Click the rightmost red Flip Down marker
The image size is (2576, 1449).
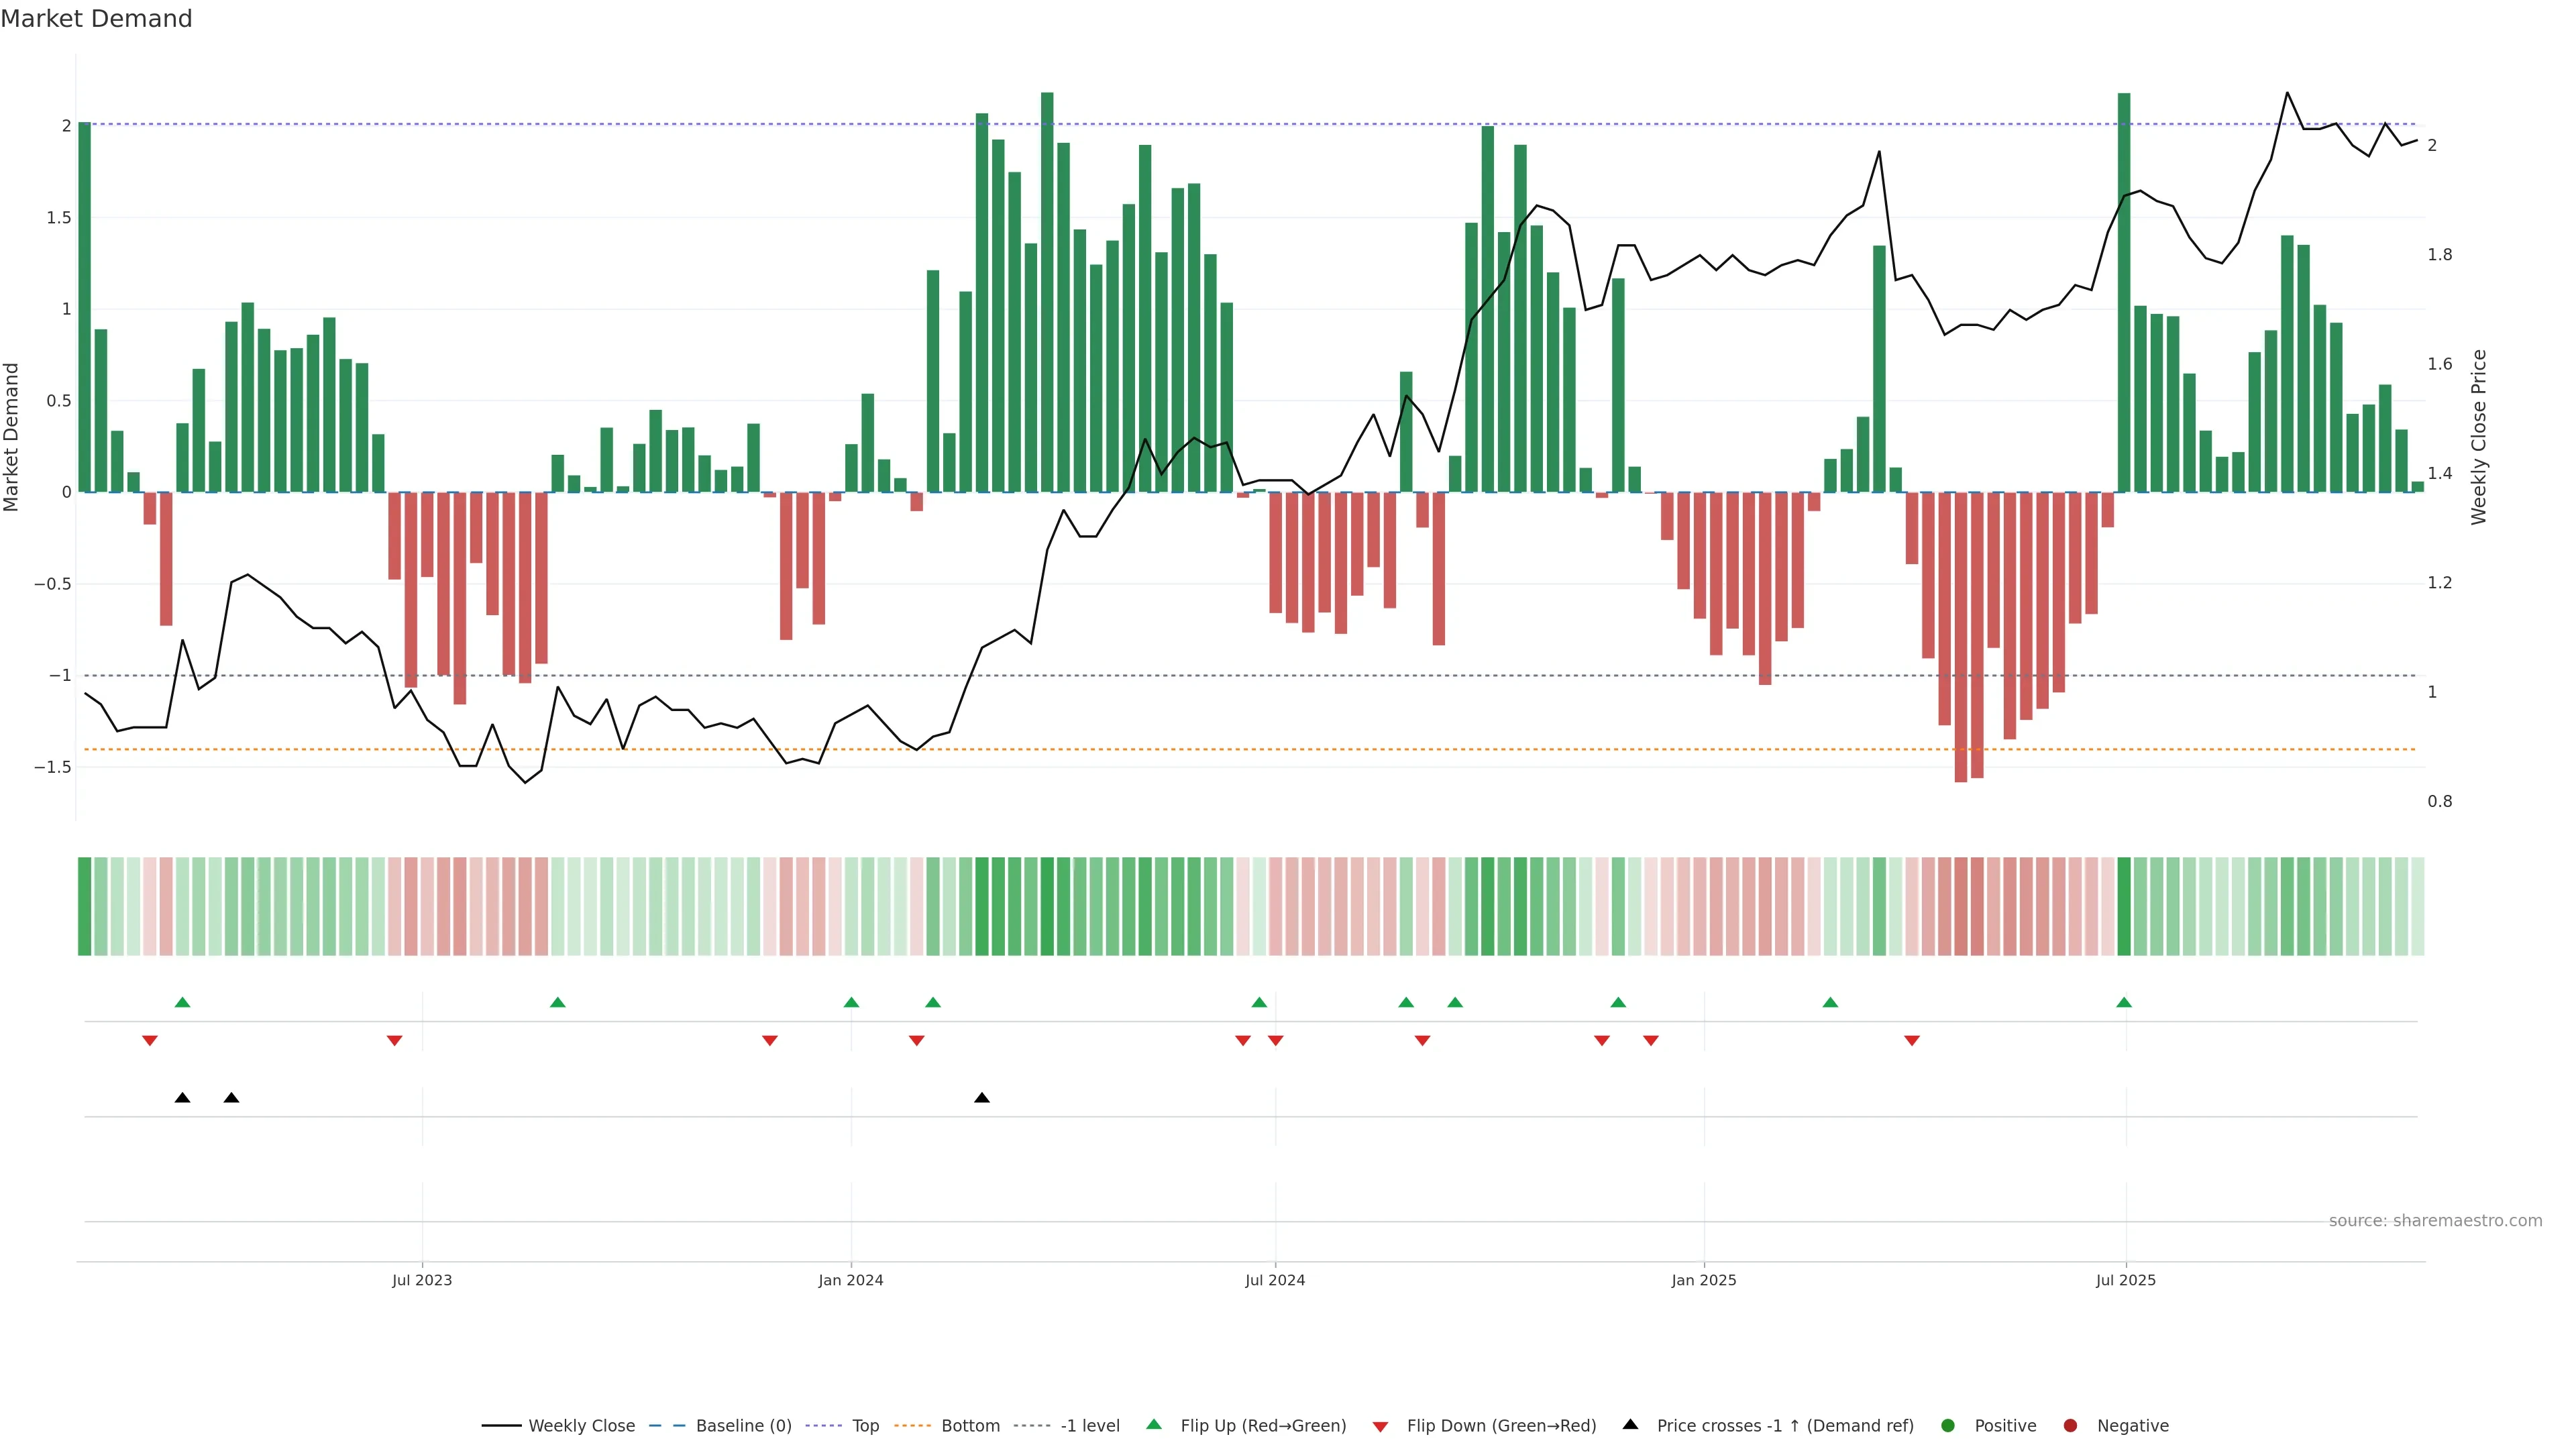pyautogui.click(x=1912, y=1041)
